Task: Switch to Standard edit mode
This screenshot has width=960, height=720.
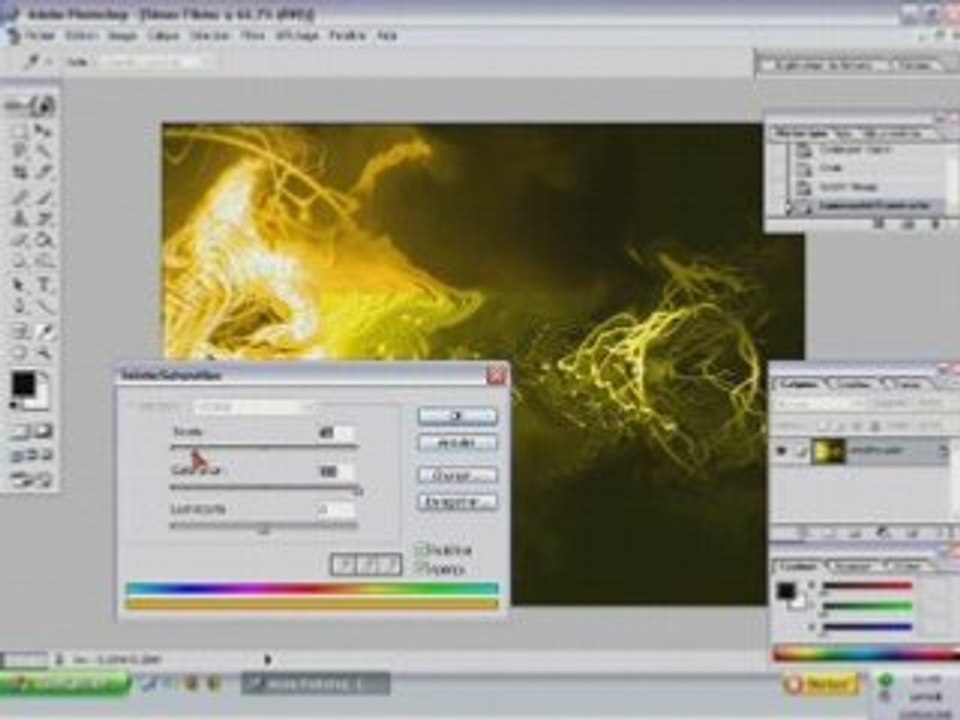Action: coord(19,432)
